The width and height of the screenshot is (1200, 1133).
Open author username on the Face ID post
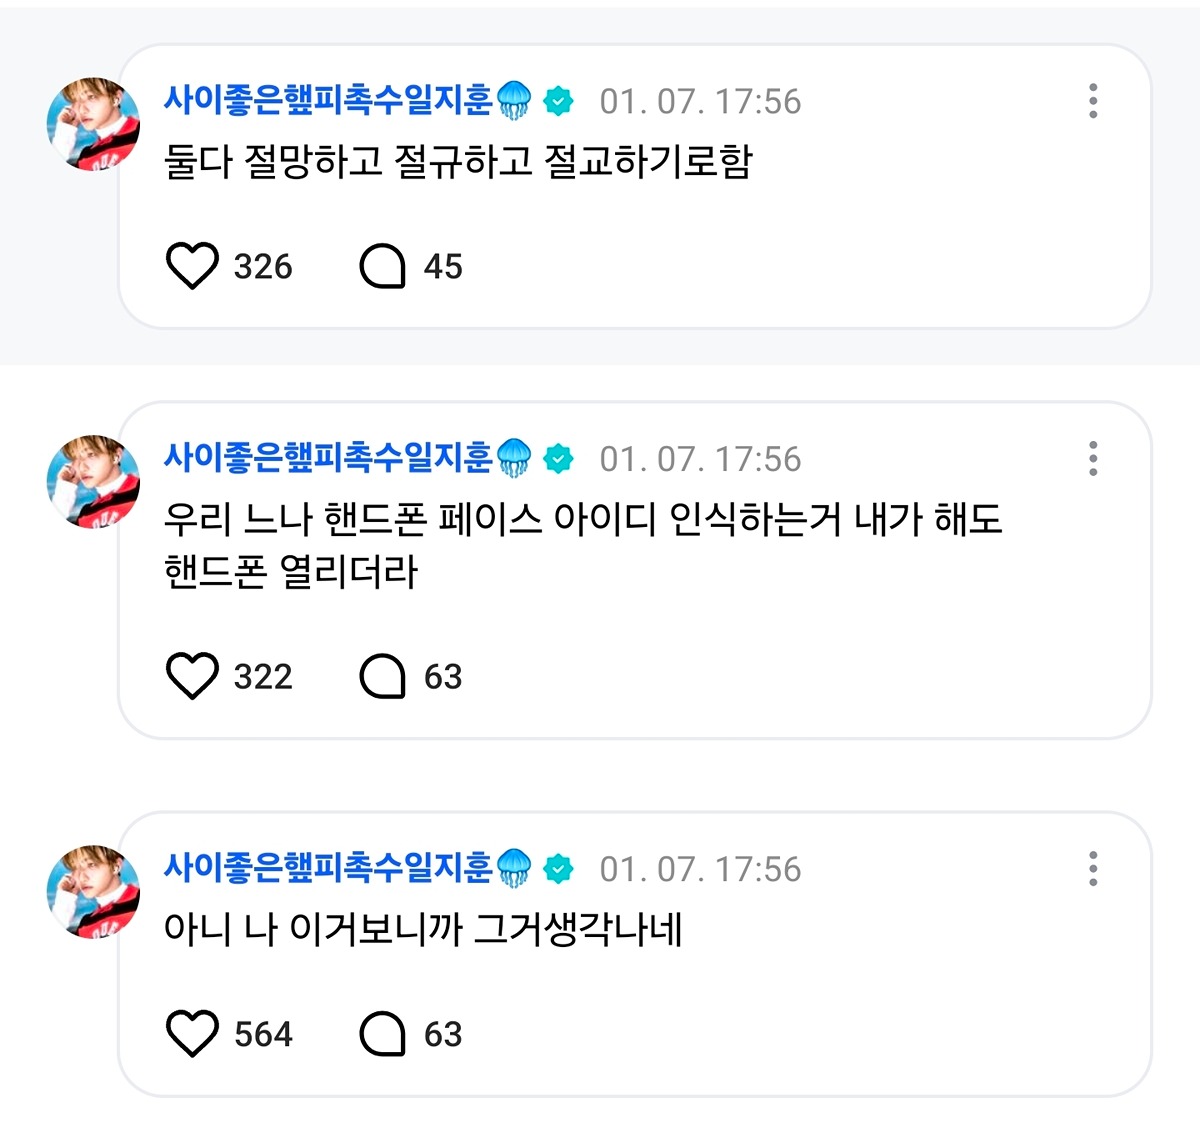coord(328,458)
